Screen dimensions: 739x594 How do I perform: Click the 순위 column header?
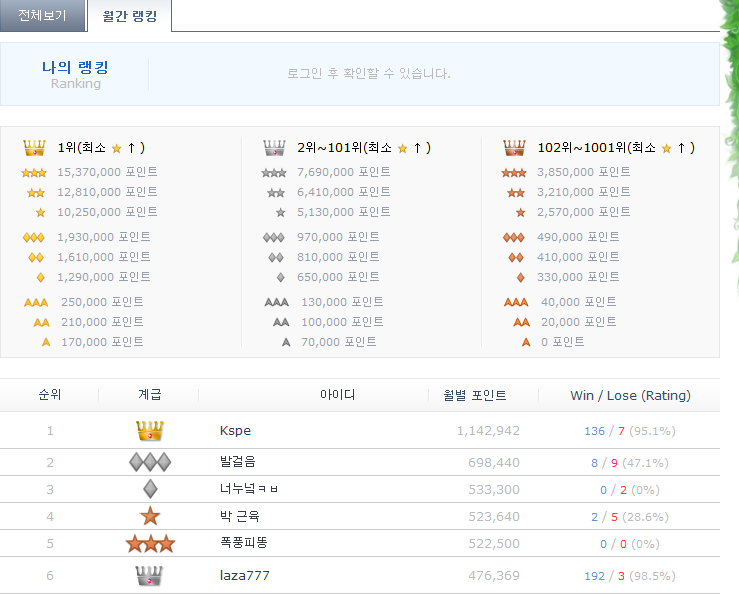[49, 395]
